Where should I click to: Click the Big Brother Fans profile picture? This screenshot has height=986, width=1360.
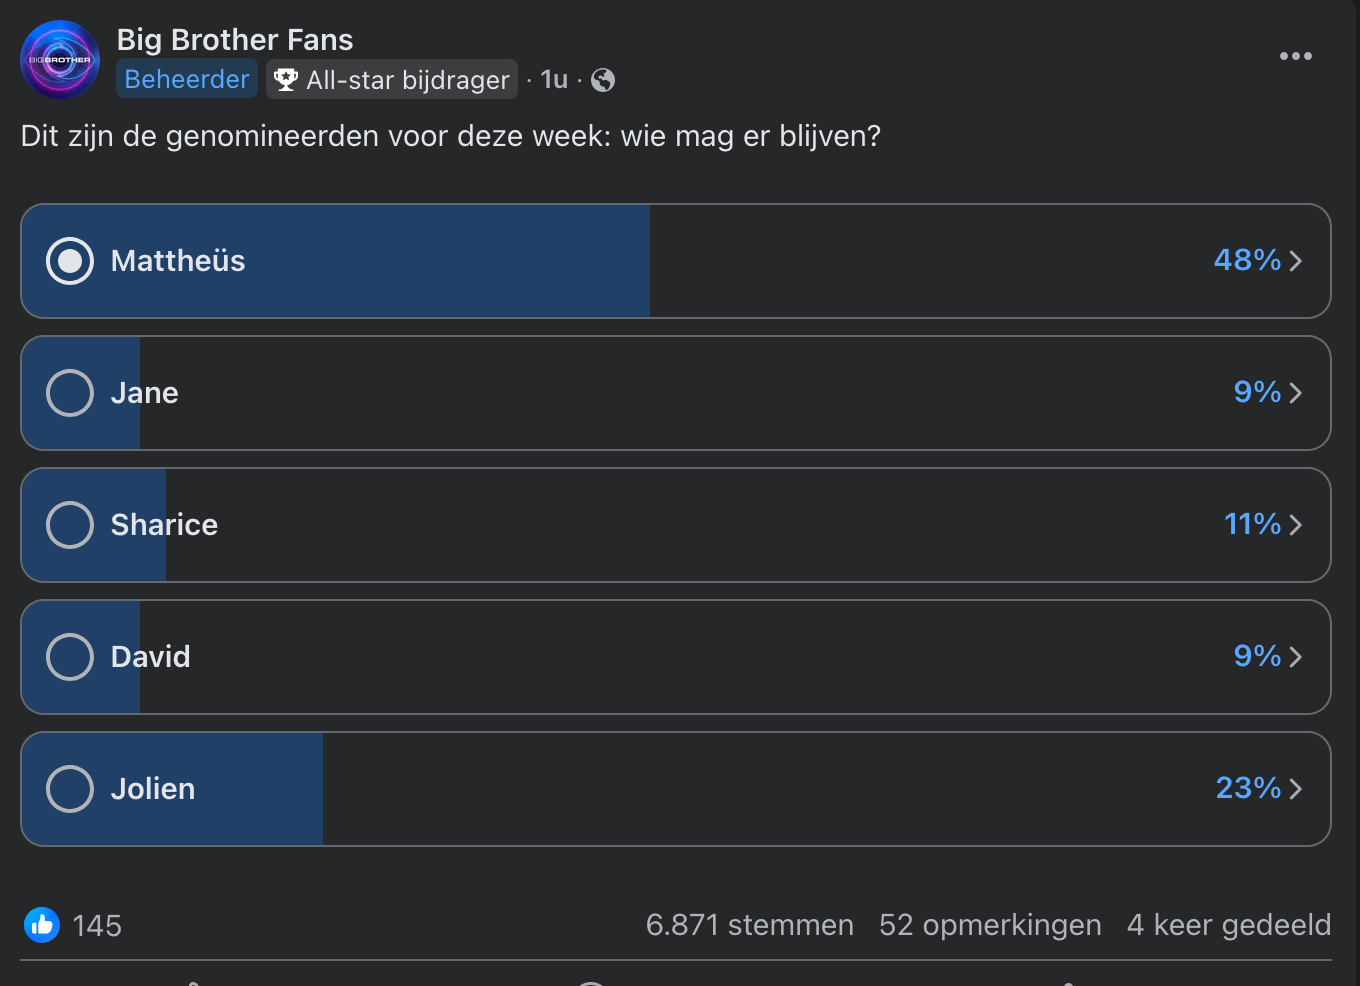click(60, 60)
